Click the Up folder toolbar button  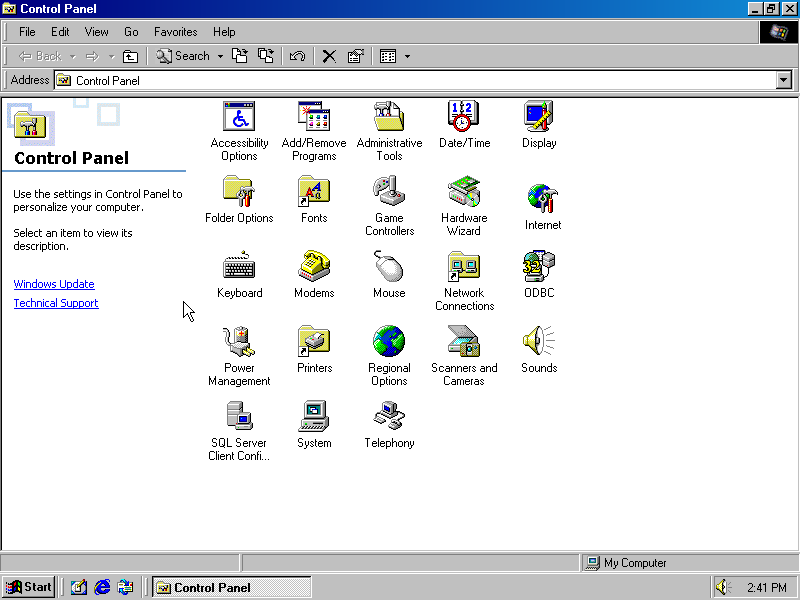[130, 56]
